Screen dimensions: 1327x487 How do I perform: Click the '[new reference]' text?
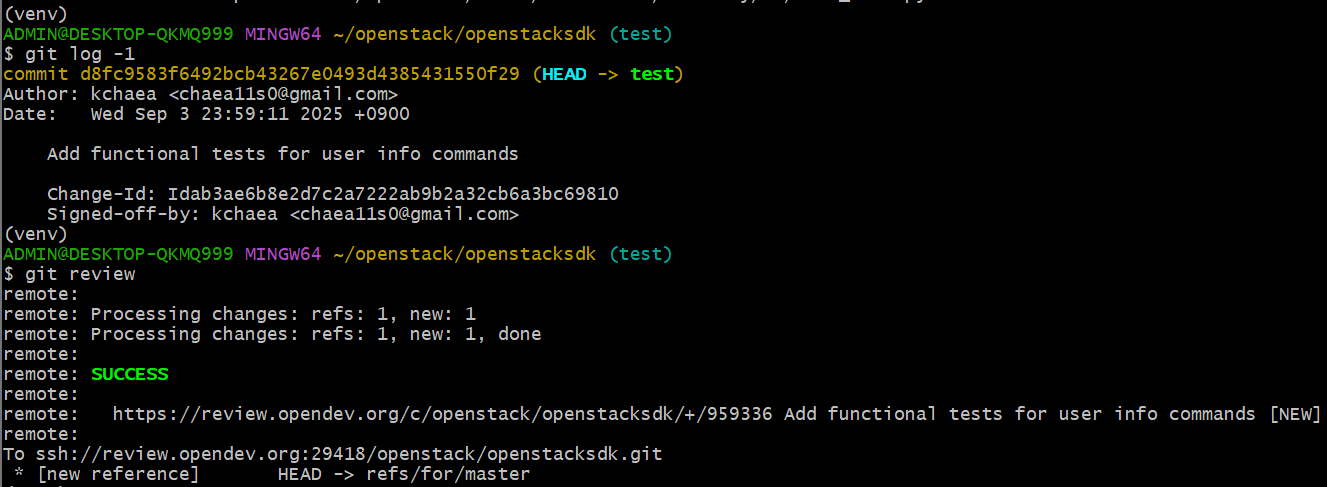(x=118, y=474)
